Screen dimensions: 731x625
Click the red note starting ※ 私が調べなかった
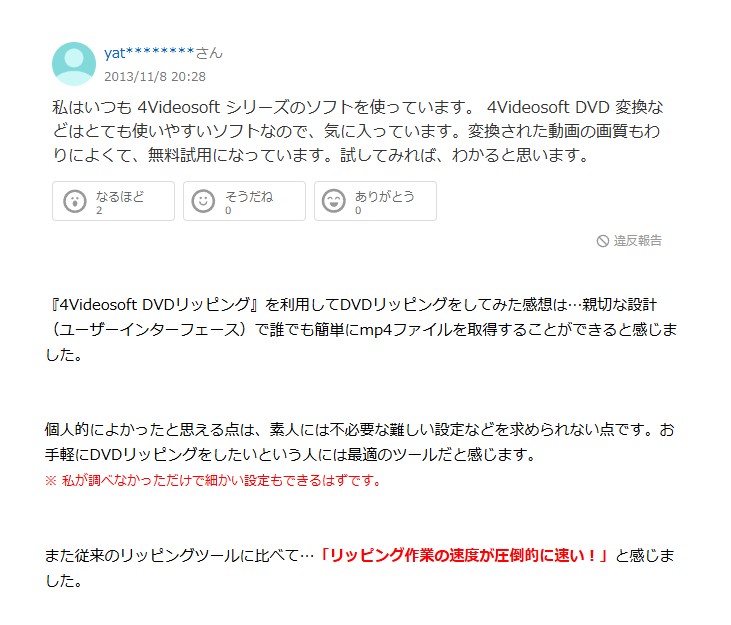(x=213, y=480)
